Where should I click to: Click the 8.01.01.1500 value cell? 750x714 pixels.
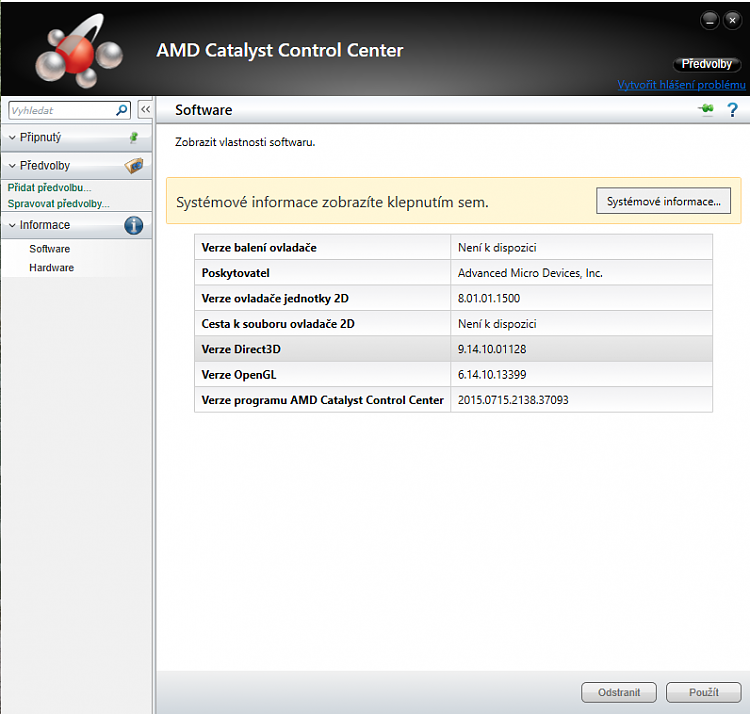[581, 298]
